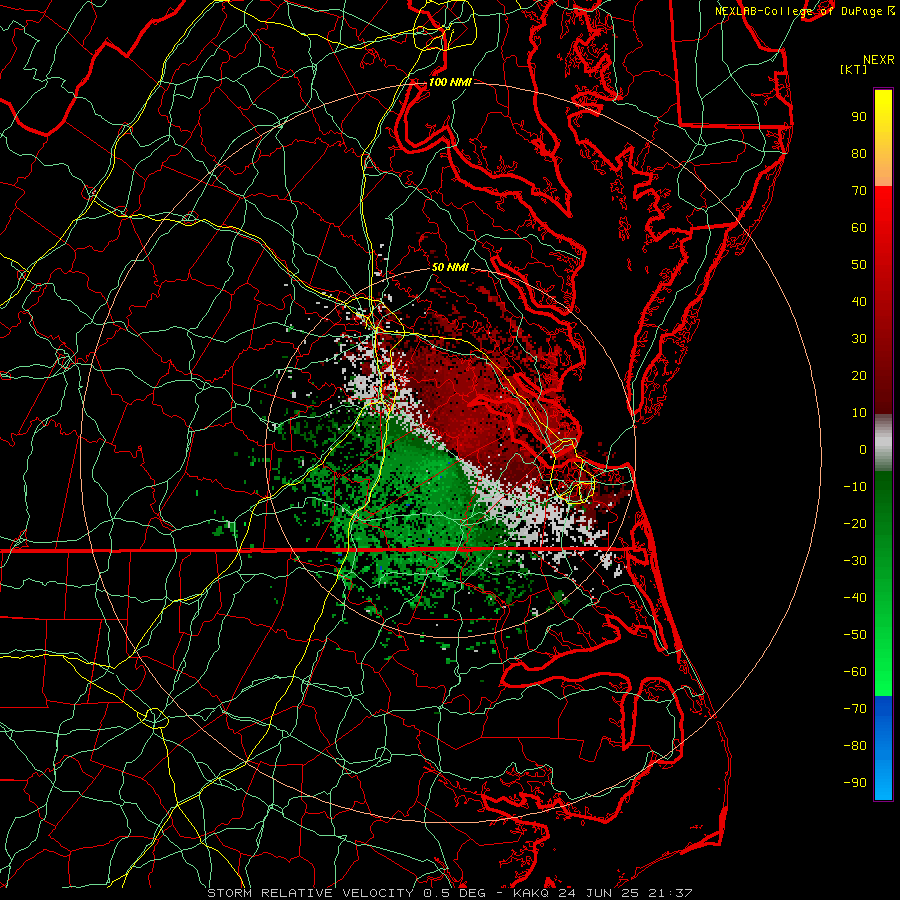Image resolution: width=900 pixels, height=900 pixels.
Task: Click the 70 value on the velocity scale
Action: 859,191
